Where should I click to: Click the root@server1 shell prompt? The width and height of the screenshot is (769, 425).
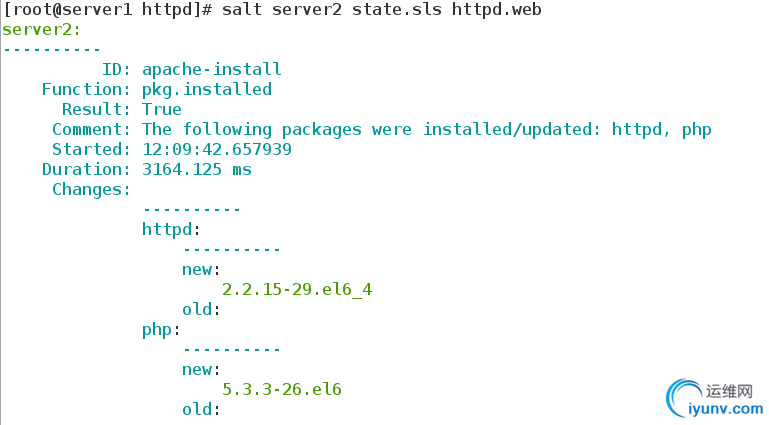tap(107, 9)
